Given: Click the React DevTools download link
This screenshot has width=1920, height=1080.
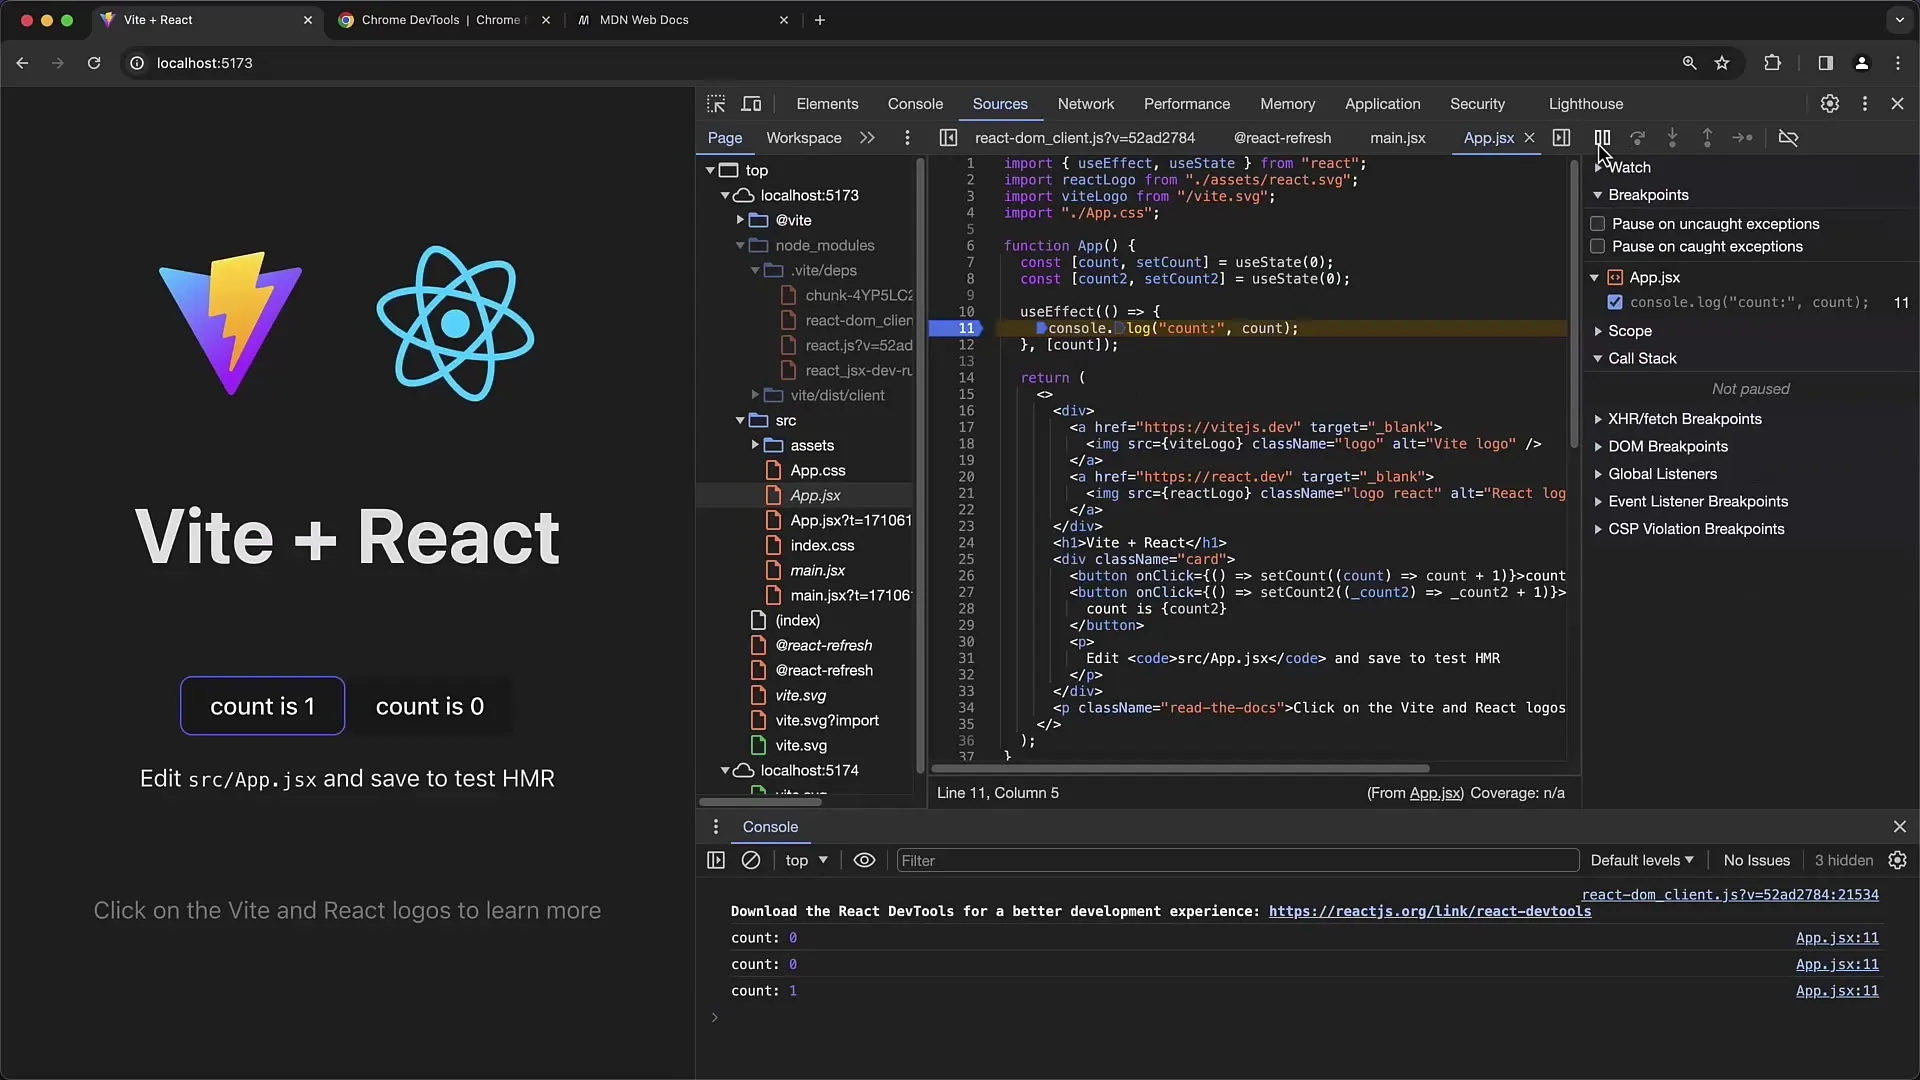Looking at the screenshot, I should click(1429, 911).
